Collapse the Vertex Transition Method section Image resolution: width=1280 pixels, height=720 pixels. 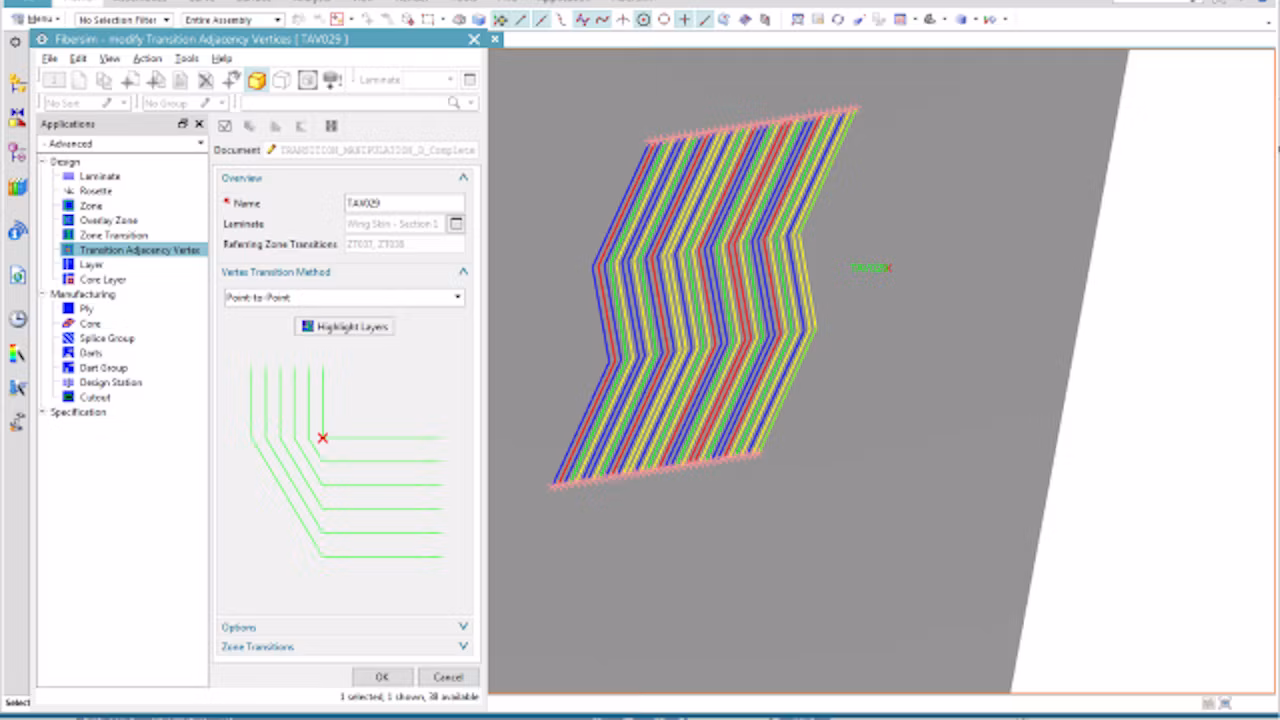[463, 272]
